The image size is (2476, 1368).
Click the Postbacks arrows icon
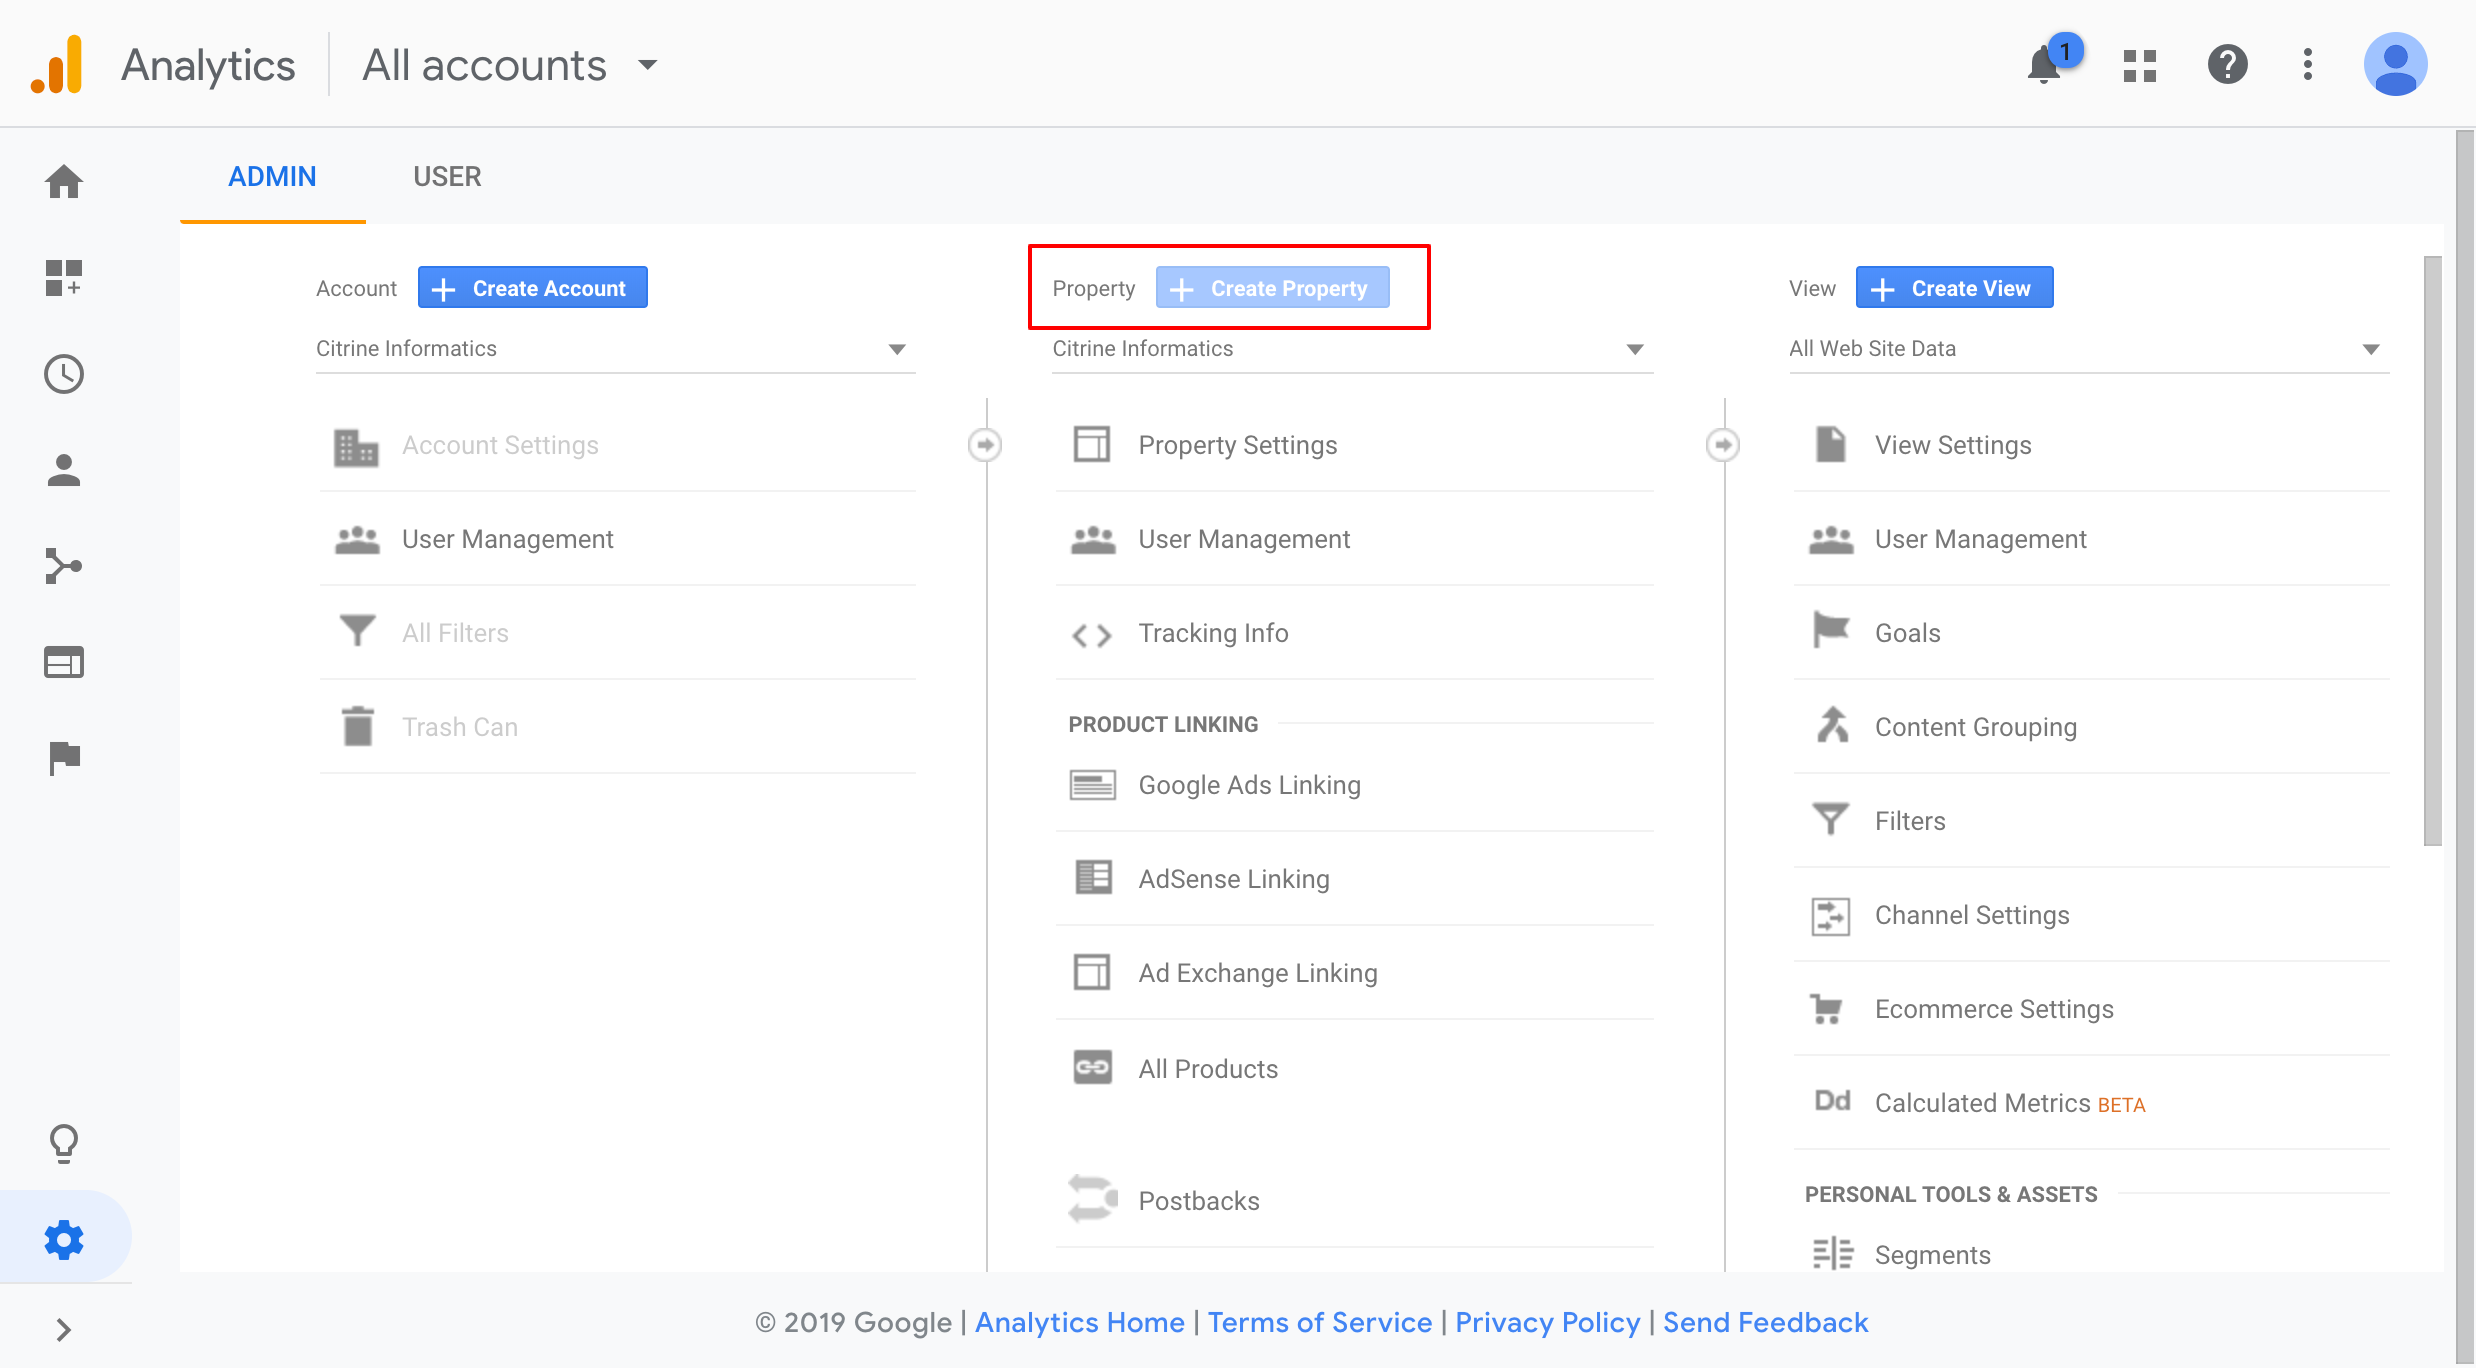click(1092, 1198)
